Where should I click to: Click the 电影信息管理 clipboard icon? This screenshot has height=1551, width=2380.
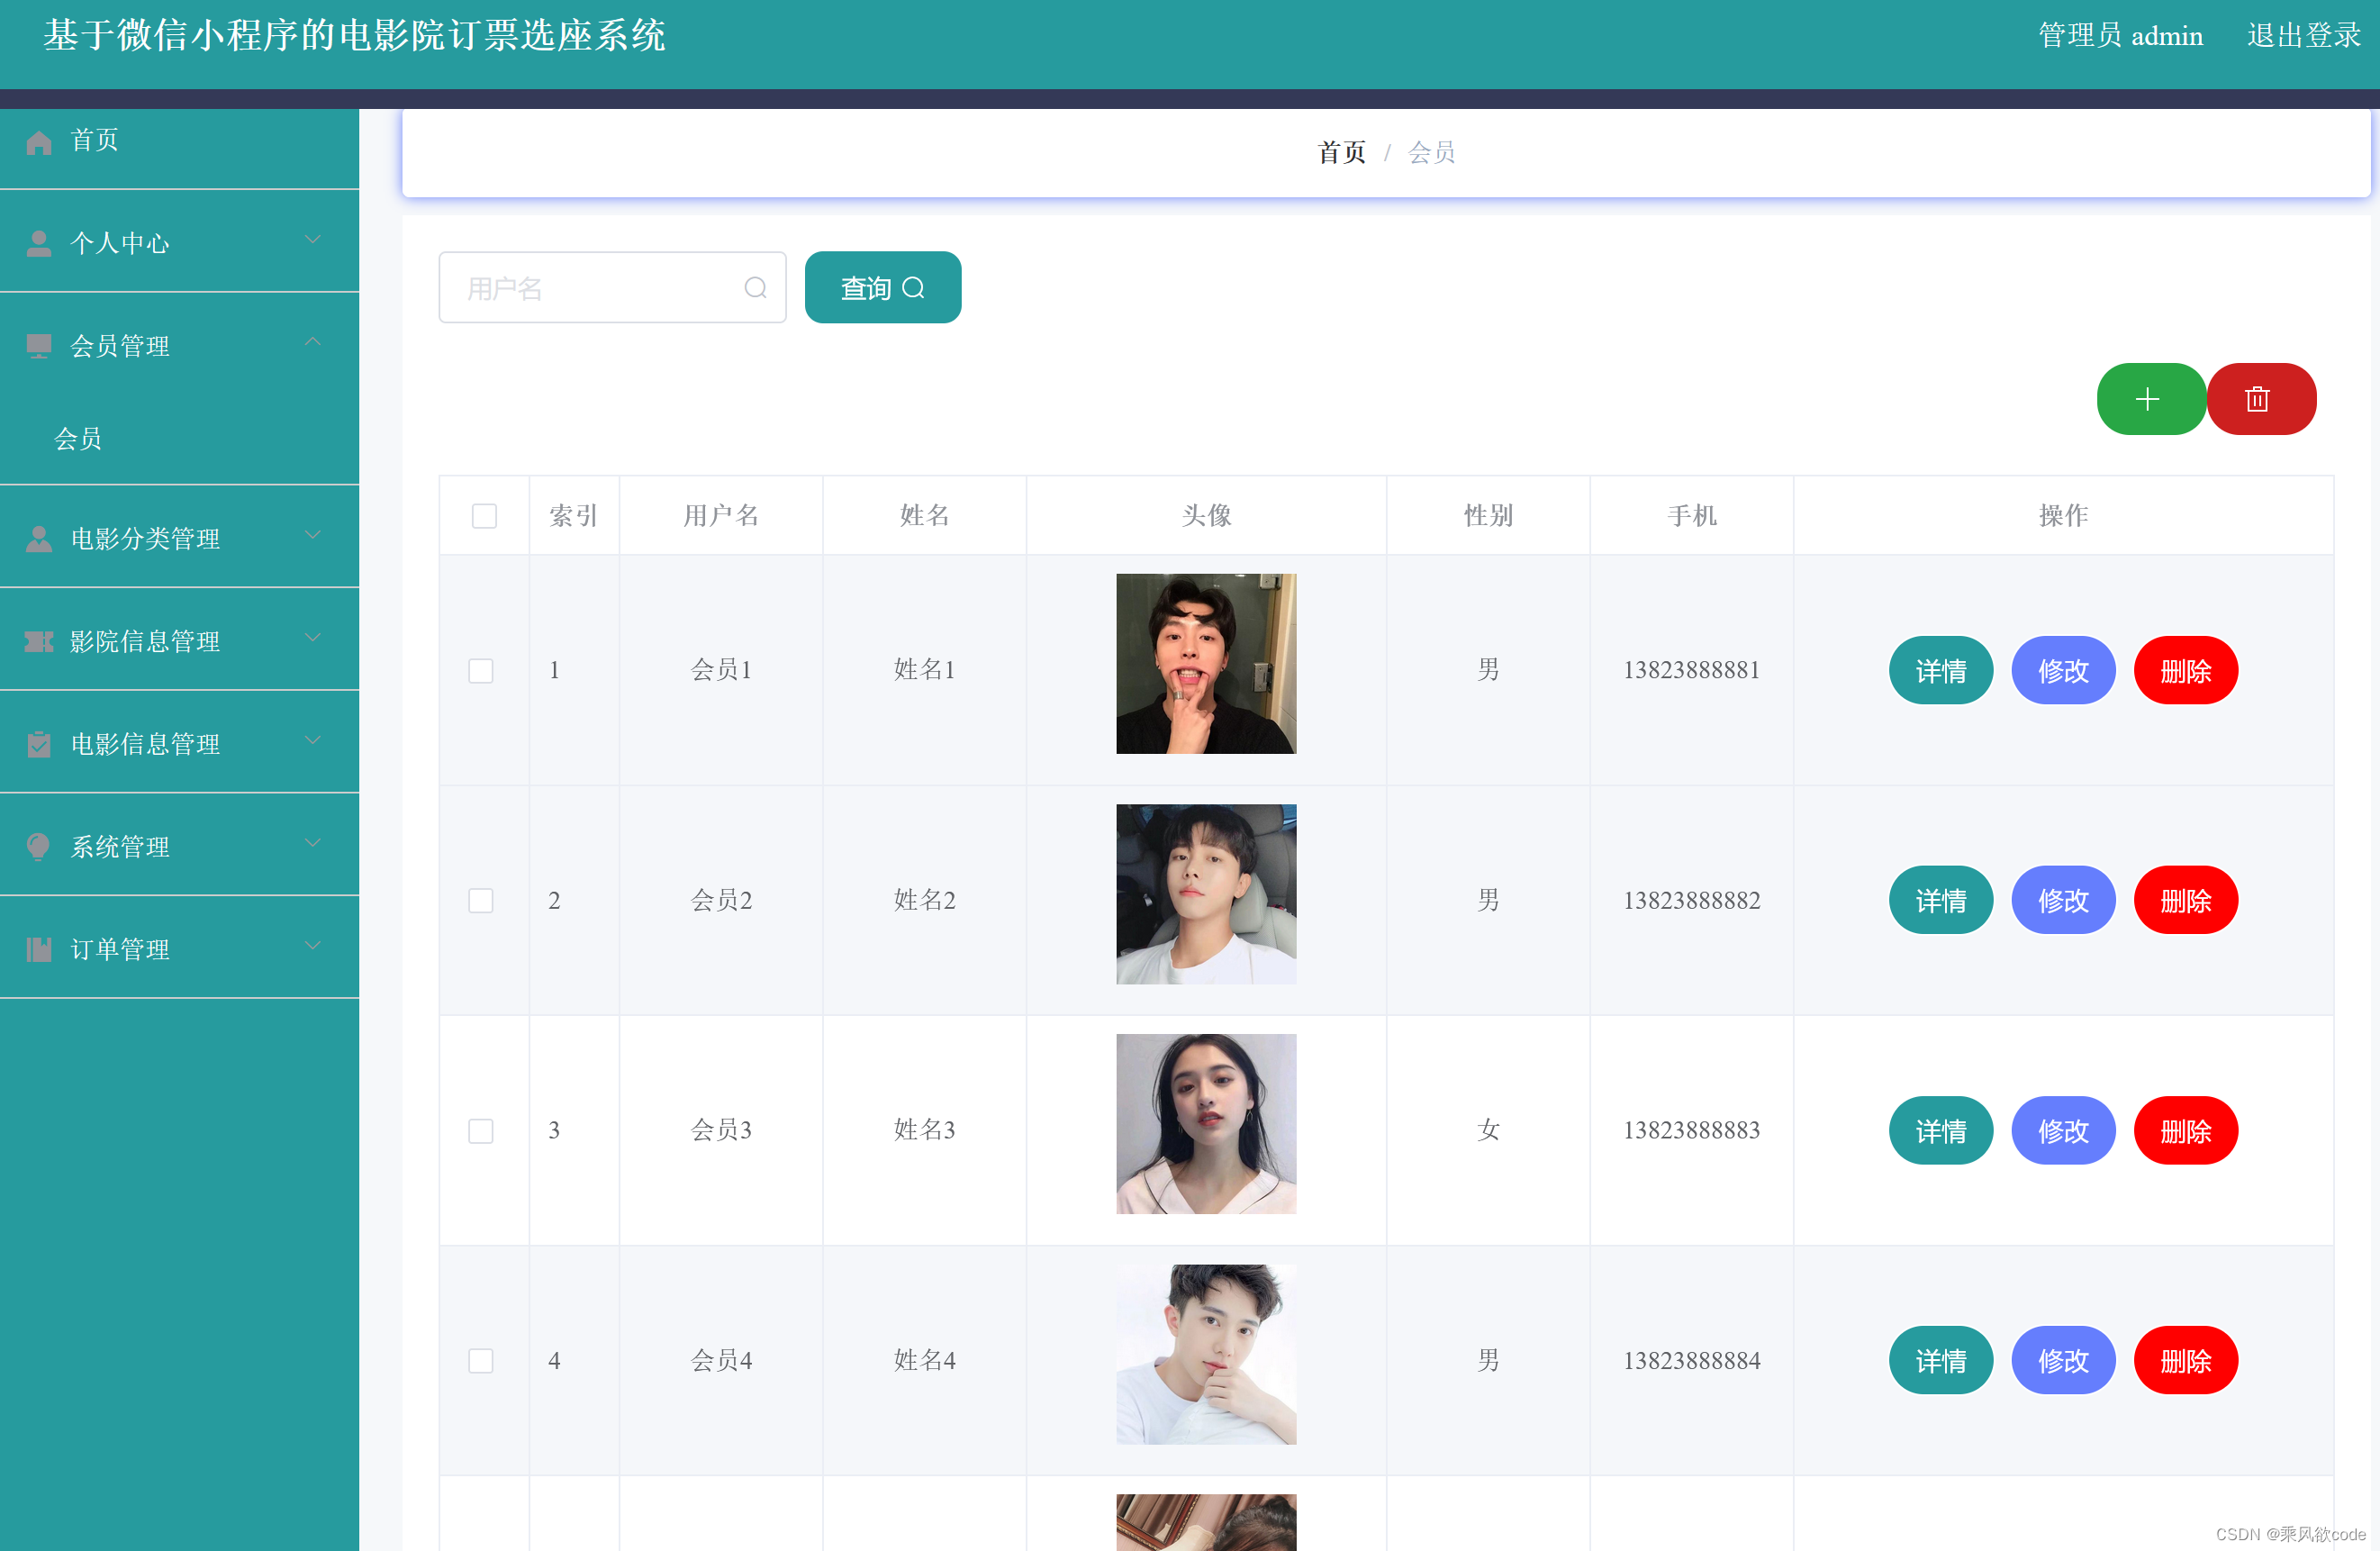coord(39,743)
